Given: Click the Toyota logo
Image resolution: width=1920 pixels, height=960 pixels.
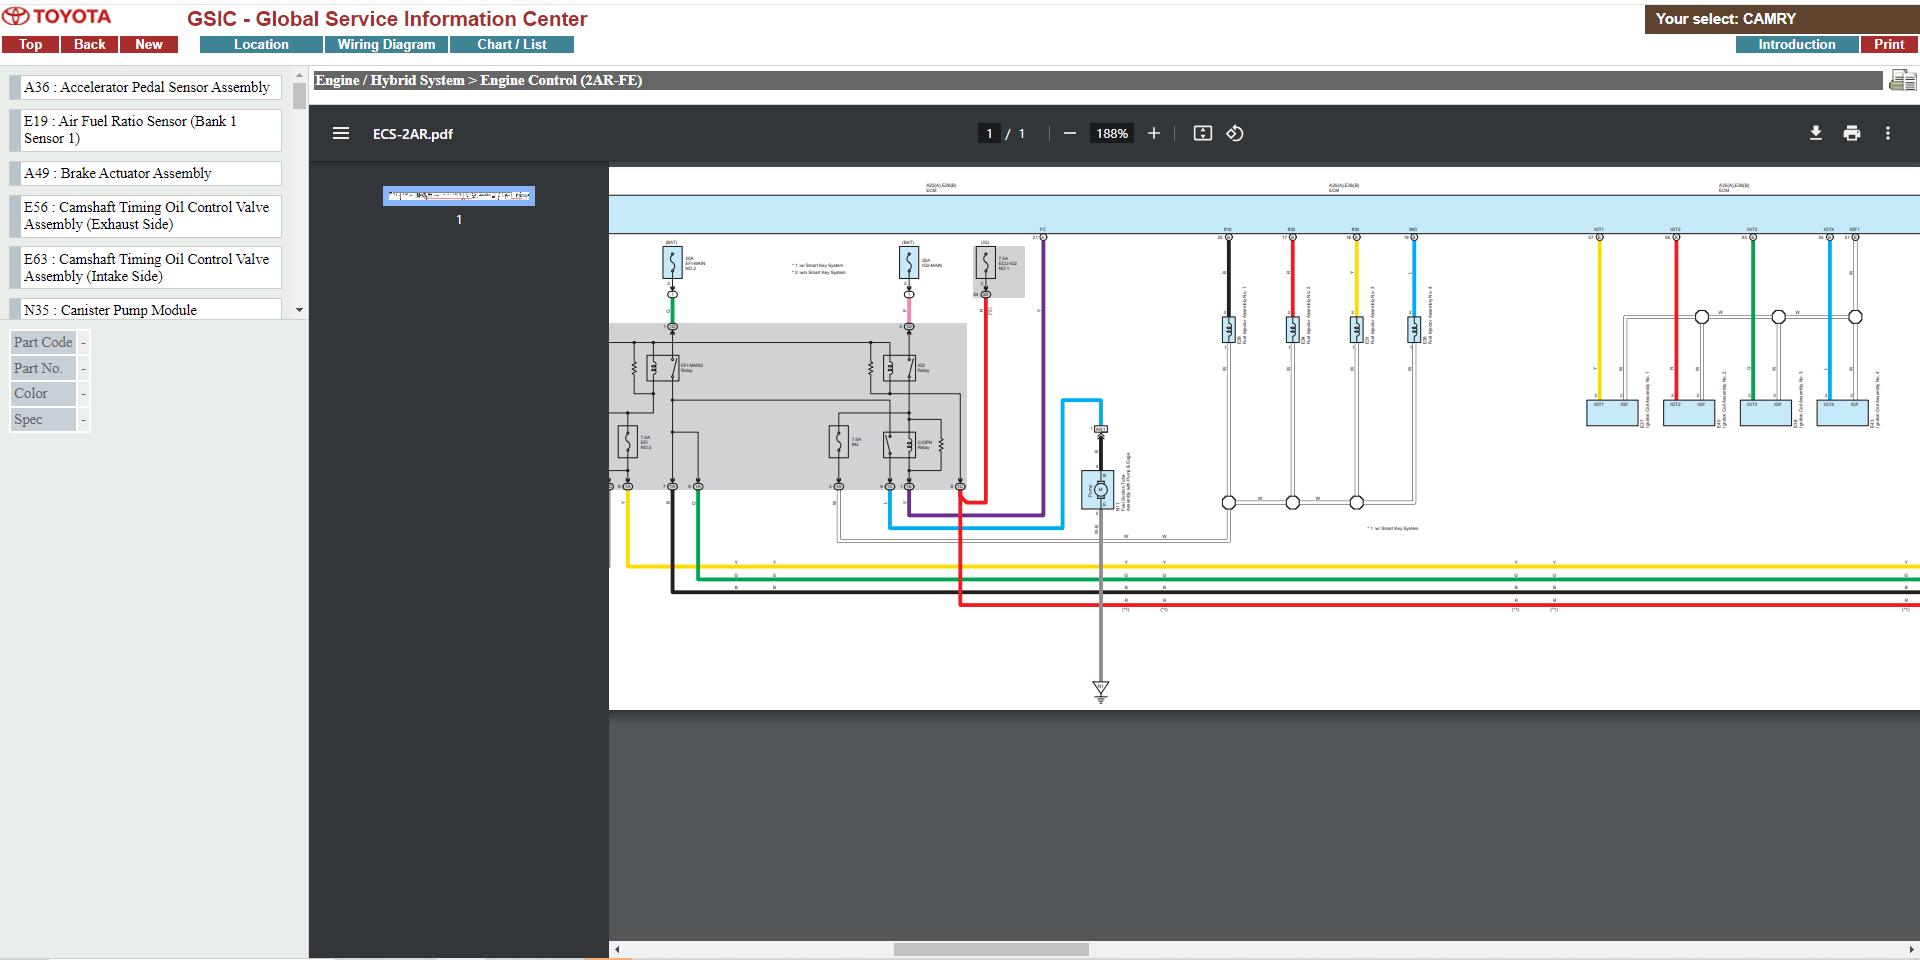Looking at the screenshot, I should 57,17.
